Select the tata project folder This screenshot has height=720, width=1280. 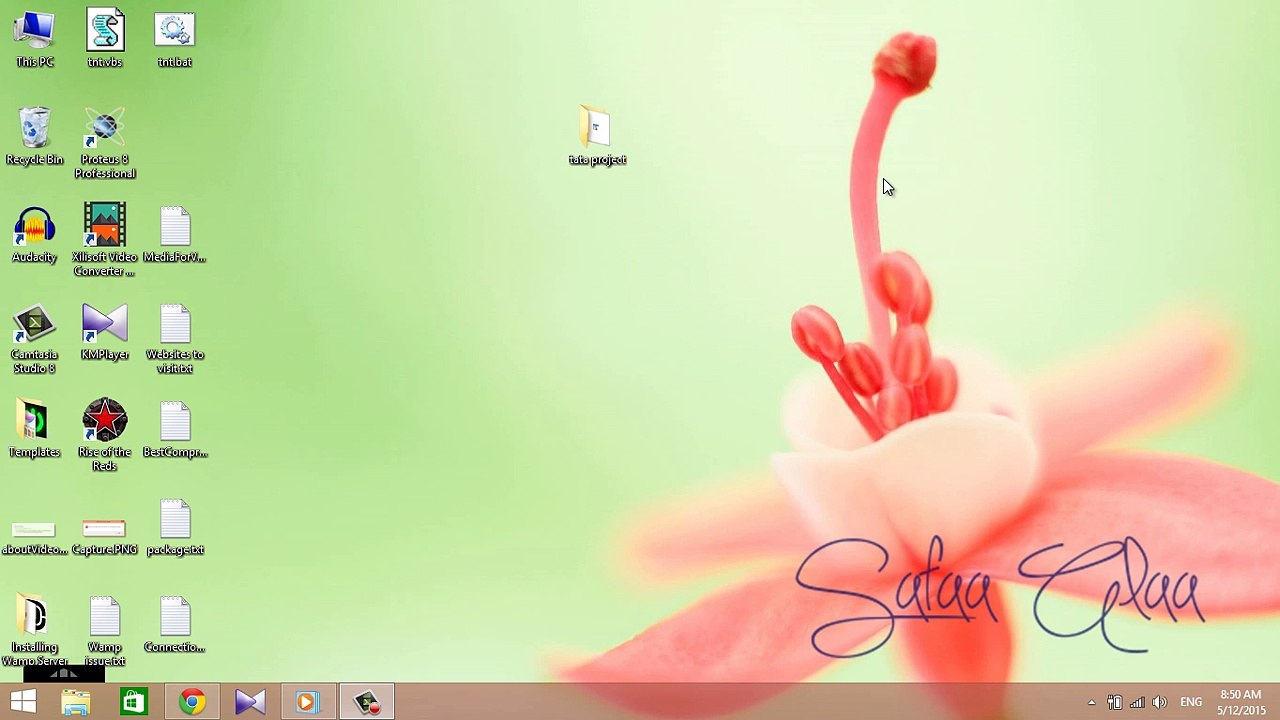(597, 137)
